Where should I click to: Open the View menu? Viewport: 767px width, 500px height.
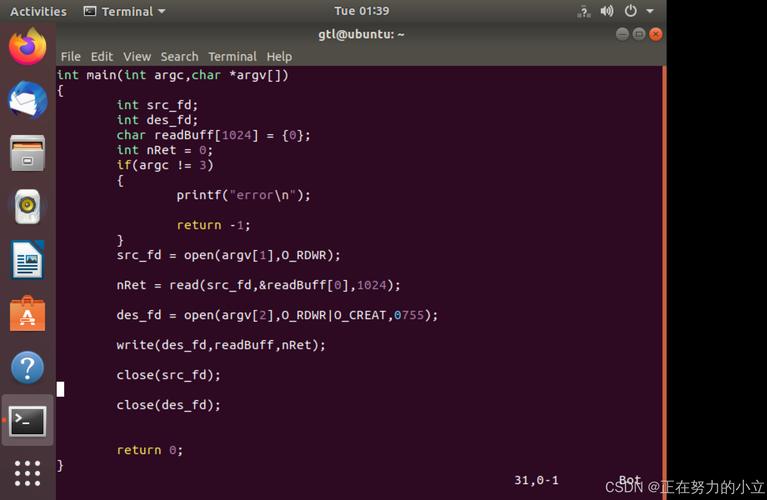(x=137, y=57)
